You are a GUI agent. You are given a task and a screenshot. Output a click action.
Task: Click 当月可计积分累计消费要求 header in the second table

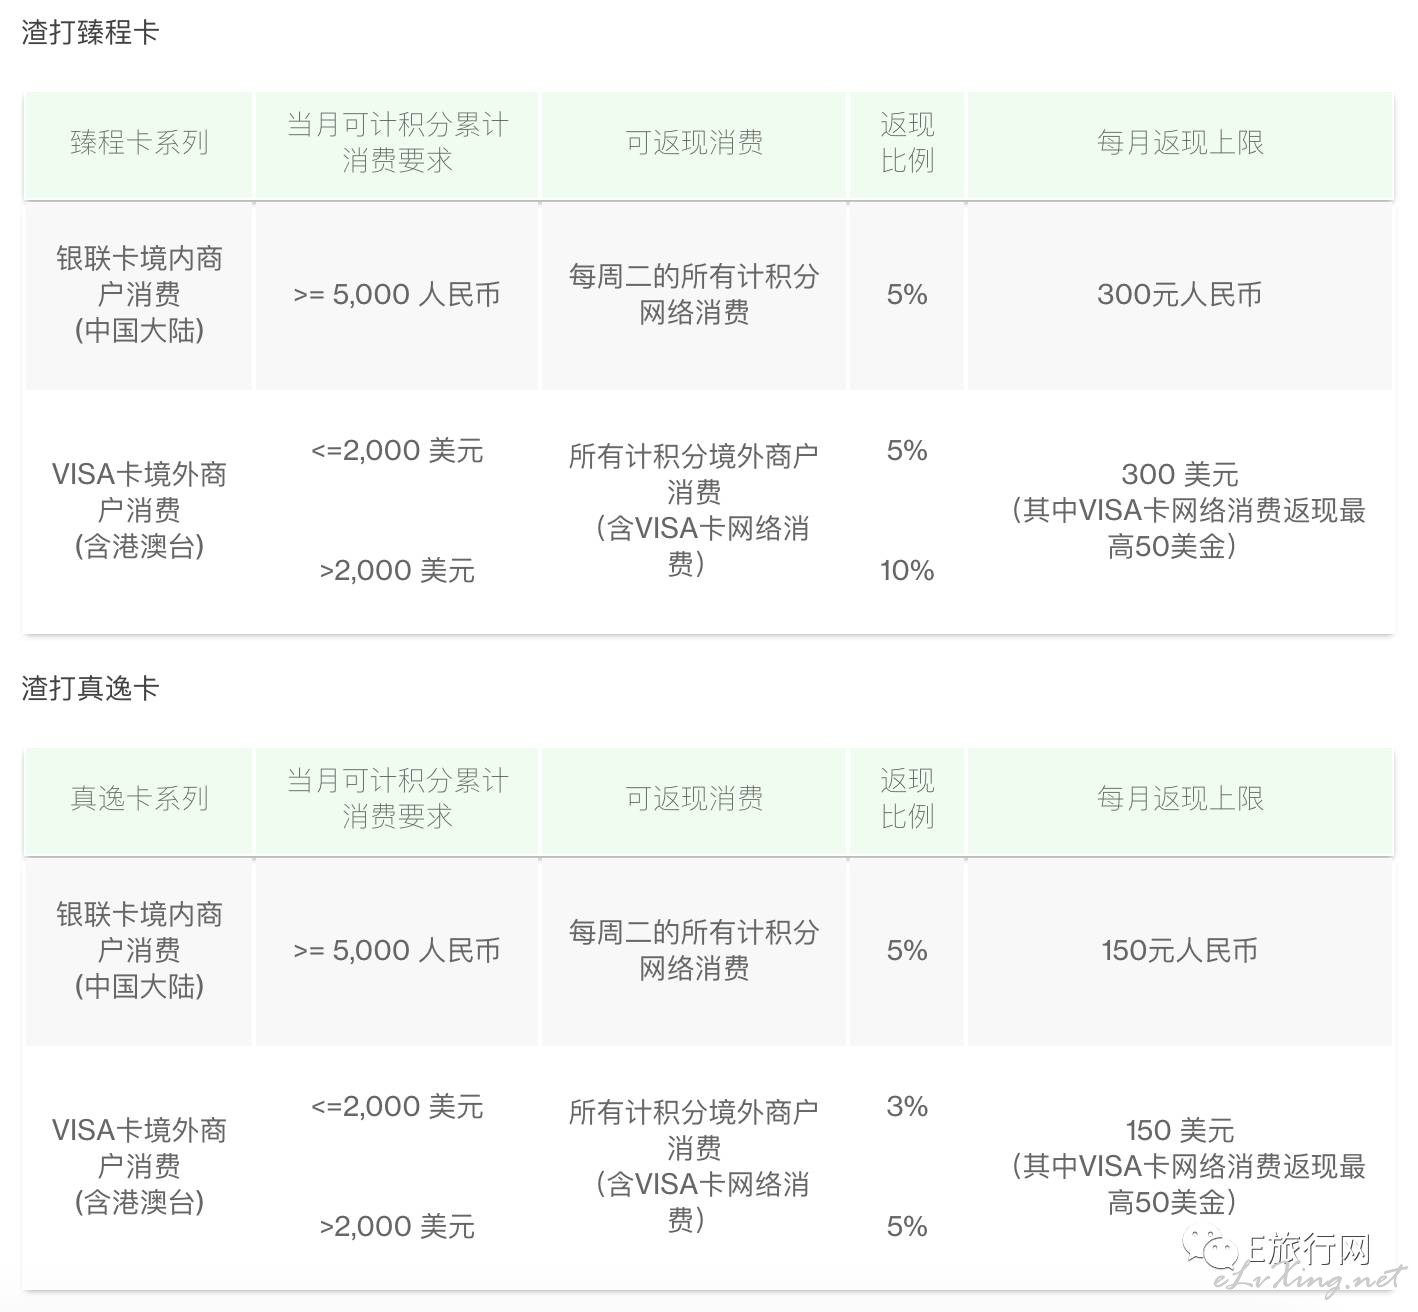coord(397,799)
